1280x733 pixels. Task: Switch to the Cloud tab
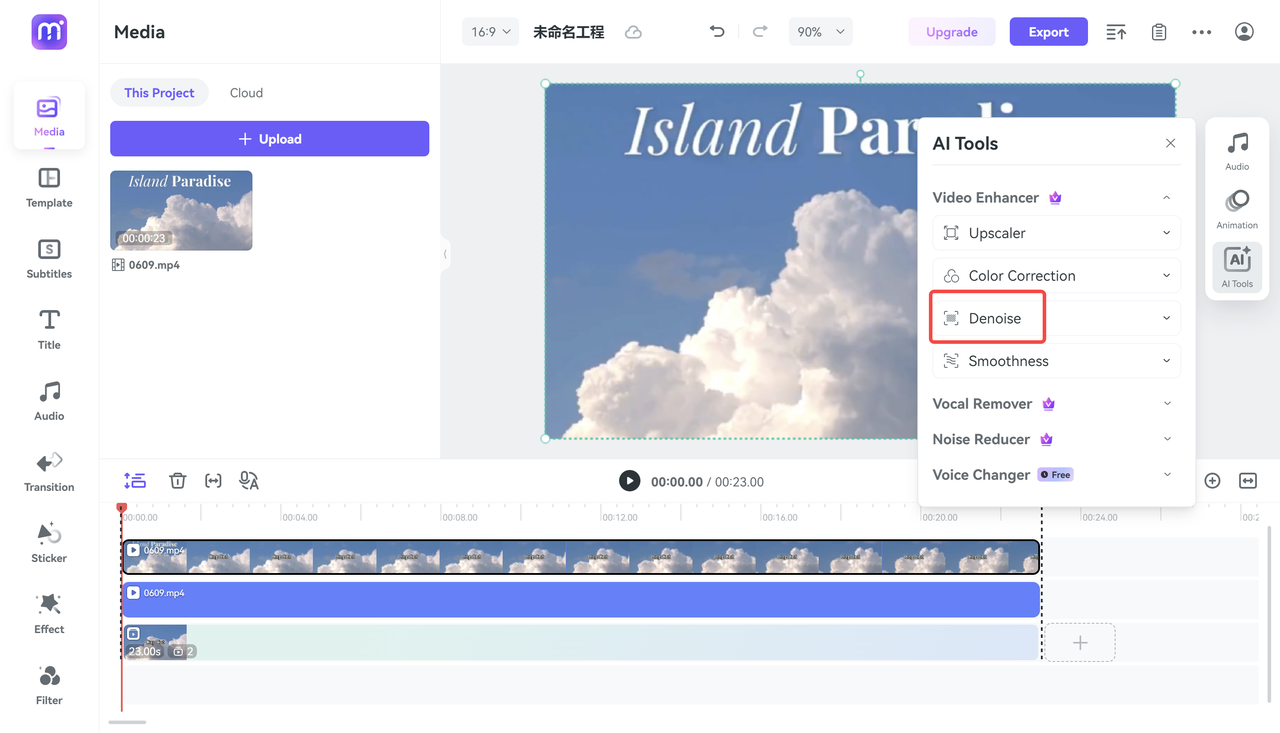(x=246, y=92)
